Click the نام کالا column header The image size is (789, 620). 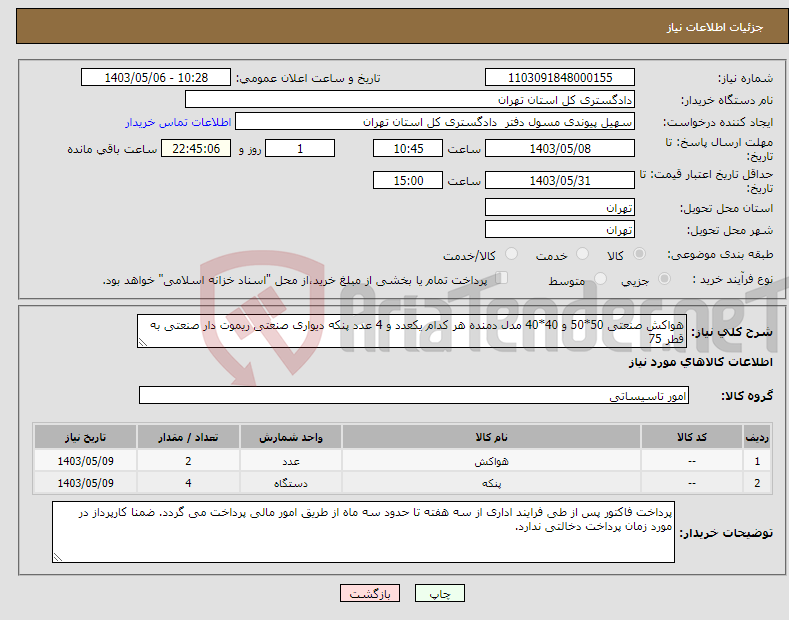[x=491, y=437]
